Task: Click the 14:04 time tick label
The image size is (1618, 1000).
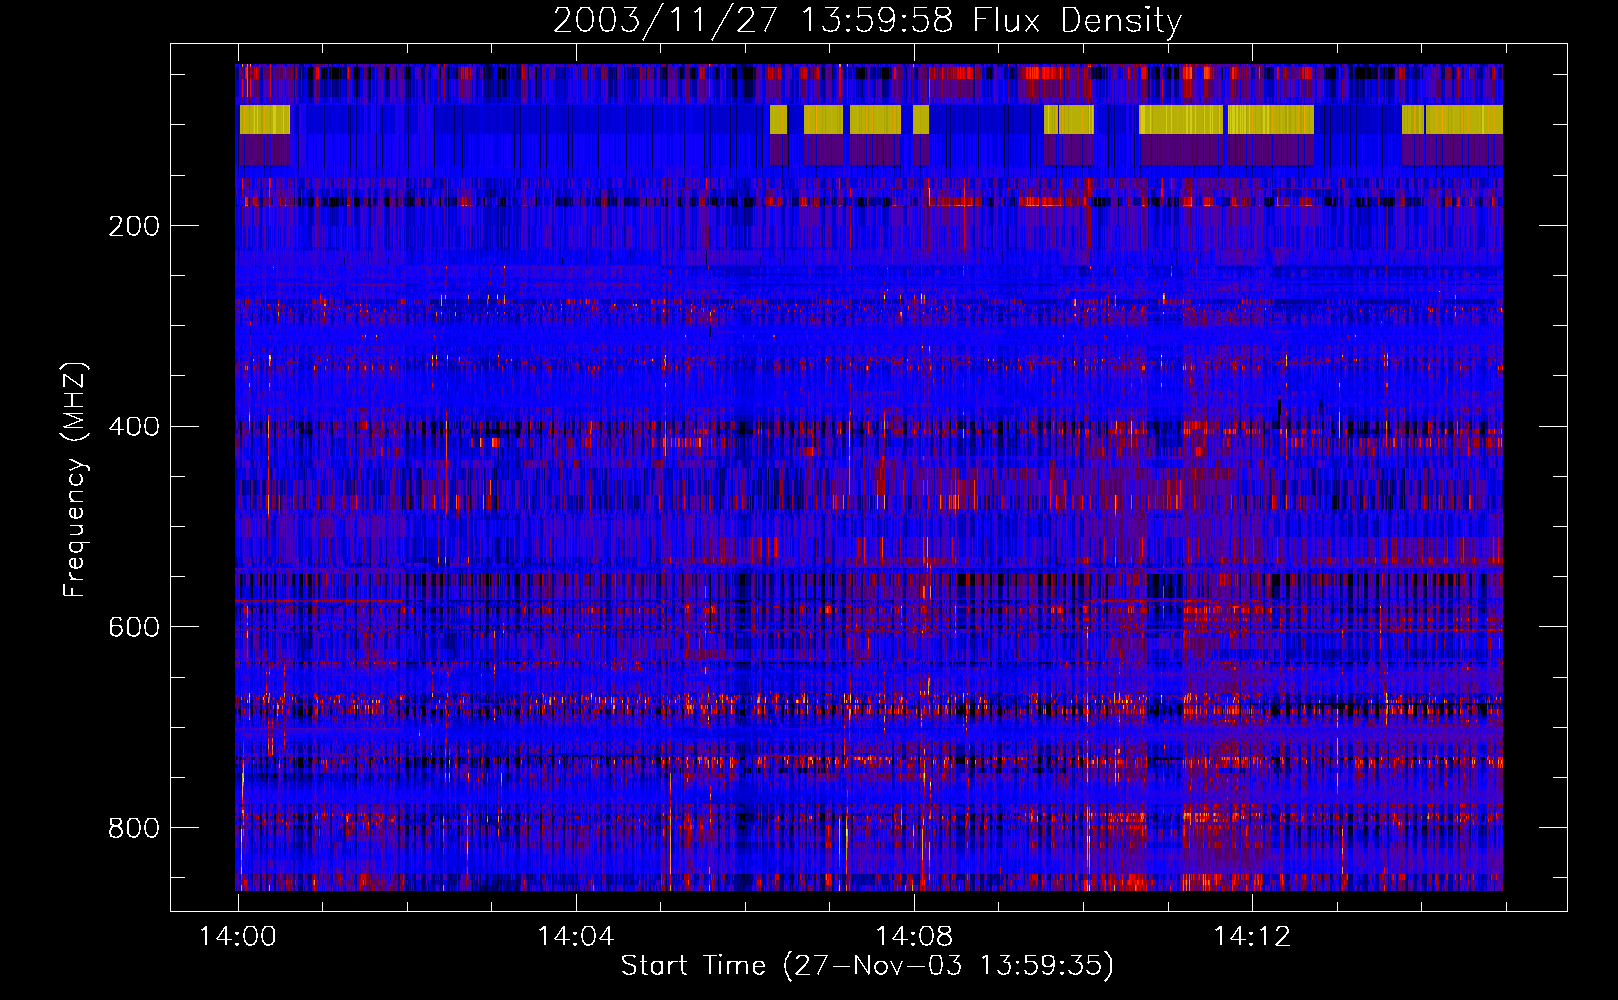Action: [576, 937]
